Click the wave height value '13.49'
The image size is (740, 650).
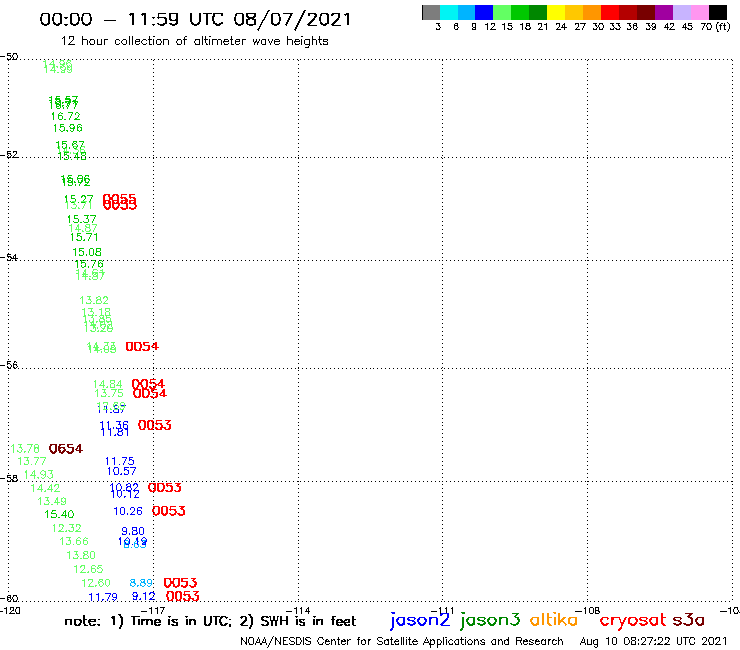point(52,501)
